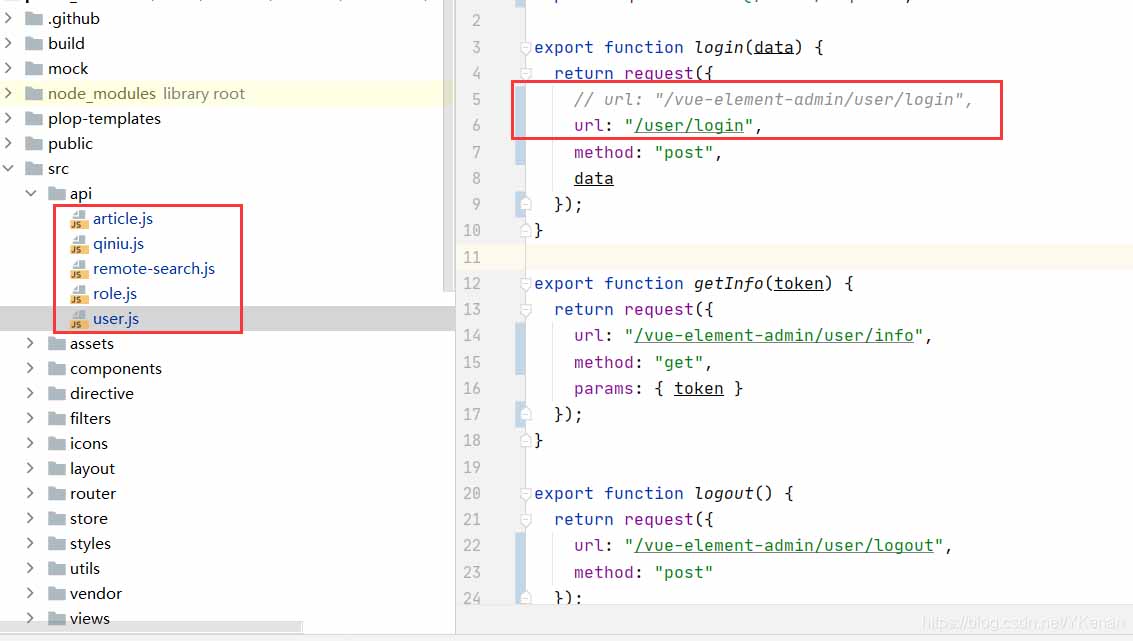Click the public folder icon
This screenshot has width=1133, height=641.
pos(34,143)
